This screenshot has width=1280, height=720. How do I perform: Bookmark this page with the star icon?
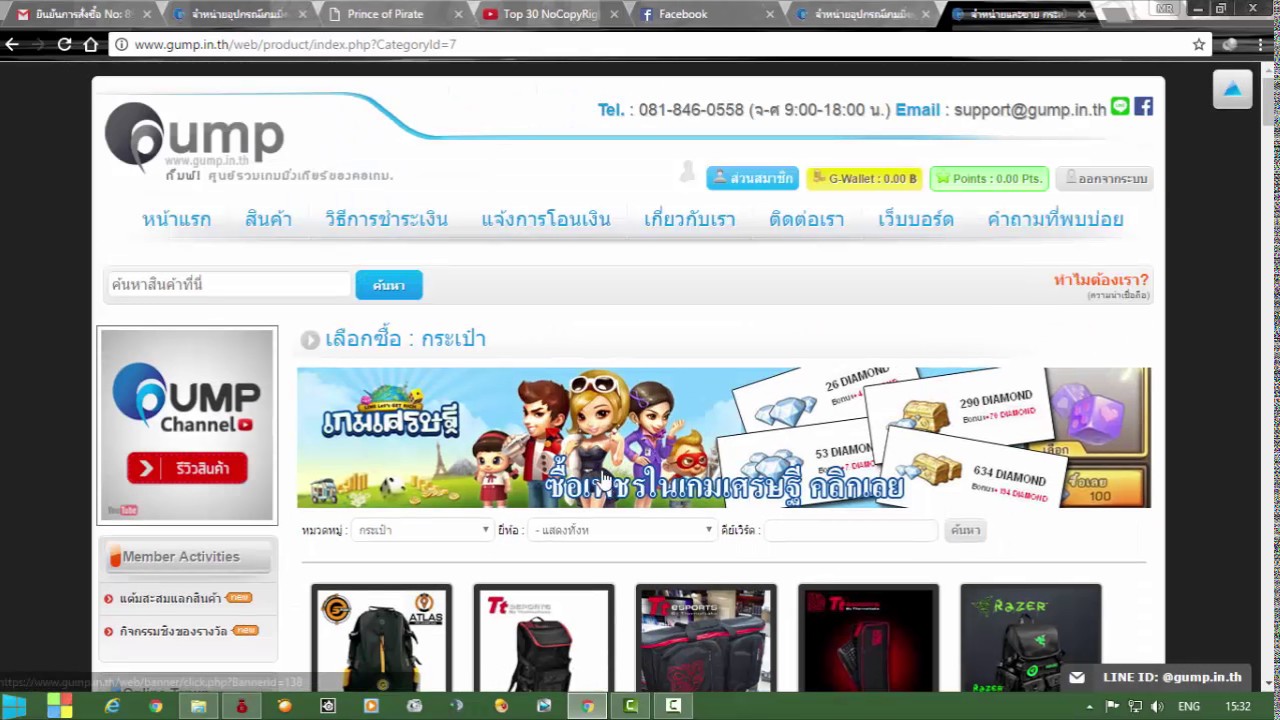click(x=1199, y=44)
